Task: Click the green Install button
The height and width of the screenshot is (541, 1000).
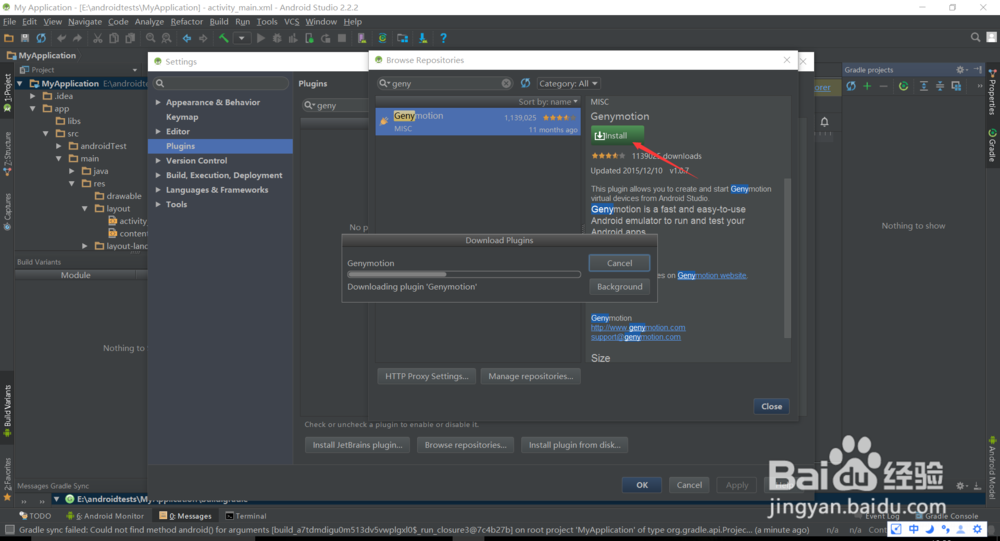Action: (617, 135)
